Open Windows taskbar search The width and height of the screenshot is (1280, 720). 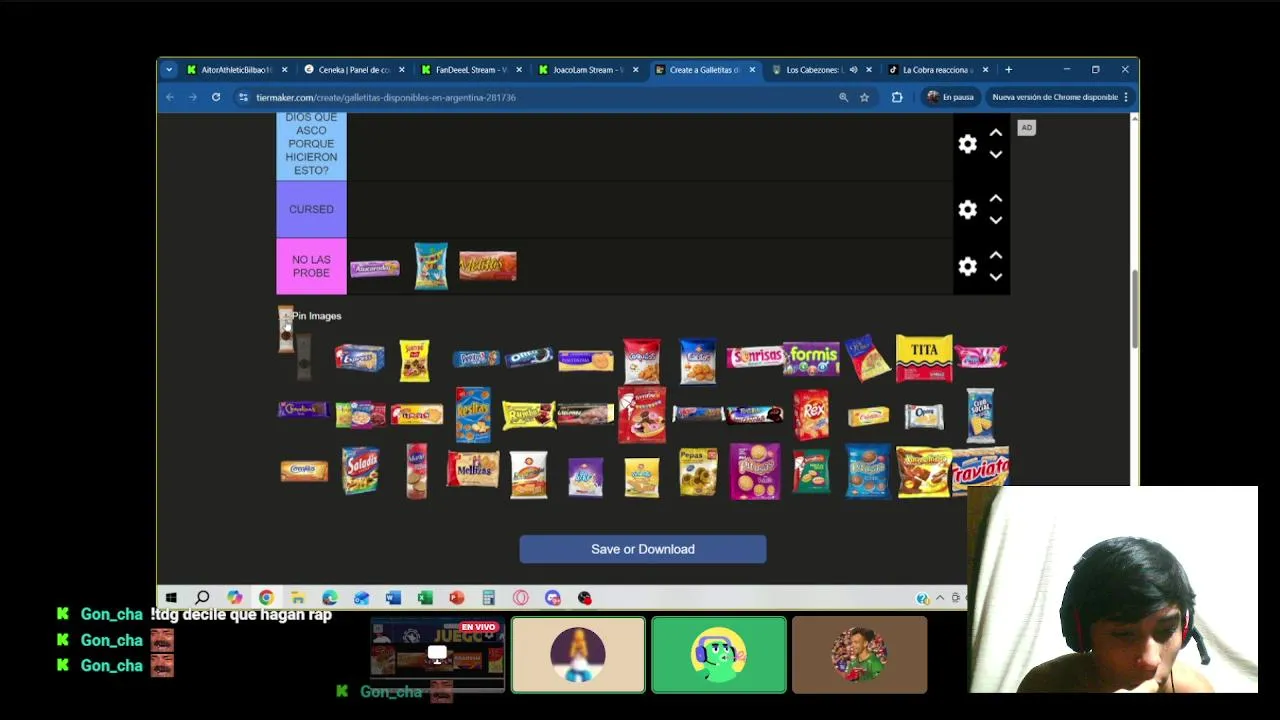[202, 598]
